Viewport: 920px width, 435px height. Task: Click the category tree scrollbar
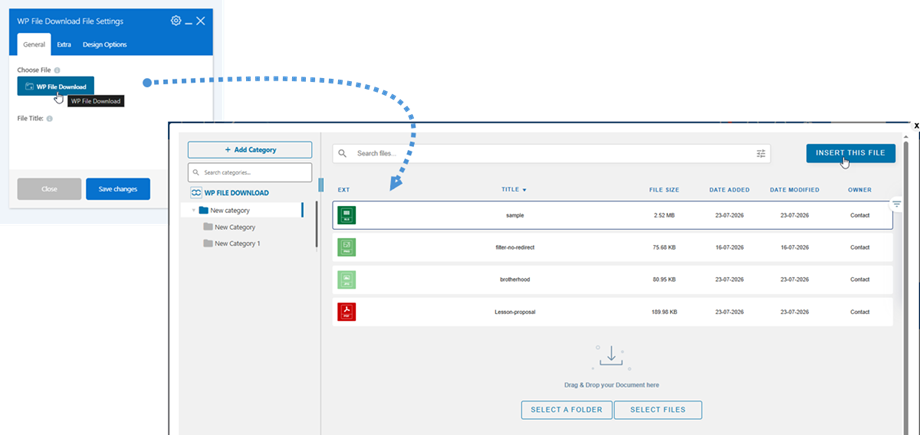tap(317, 225)
